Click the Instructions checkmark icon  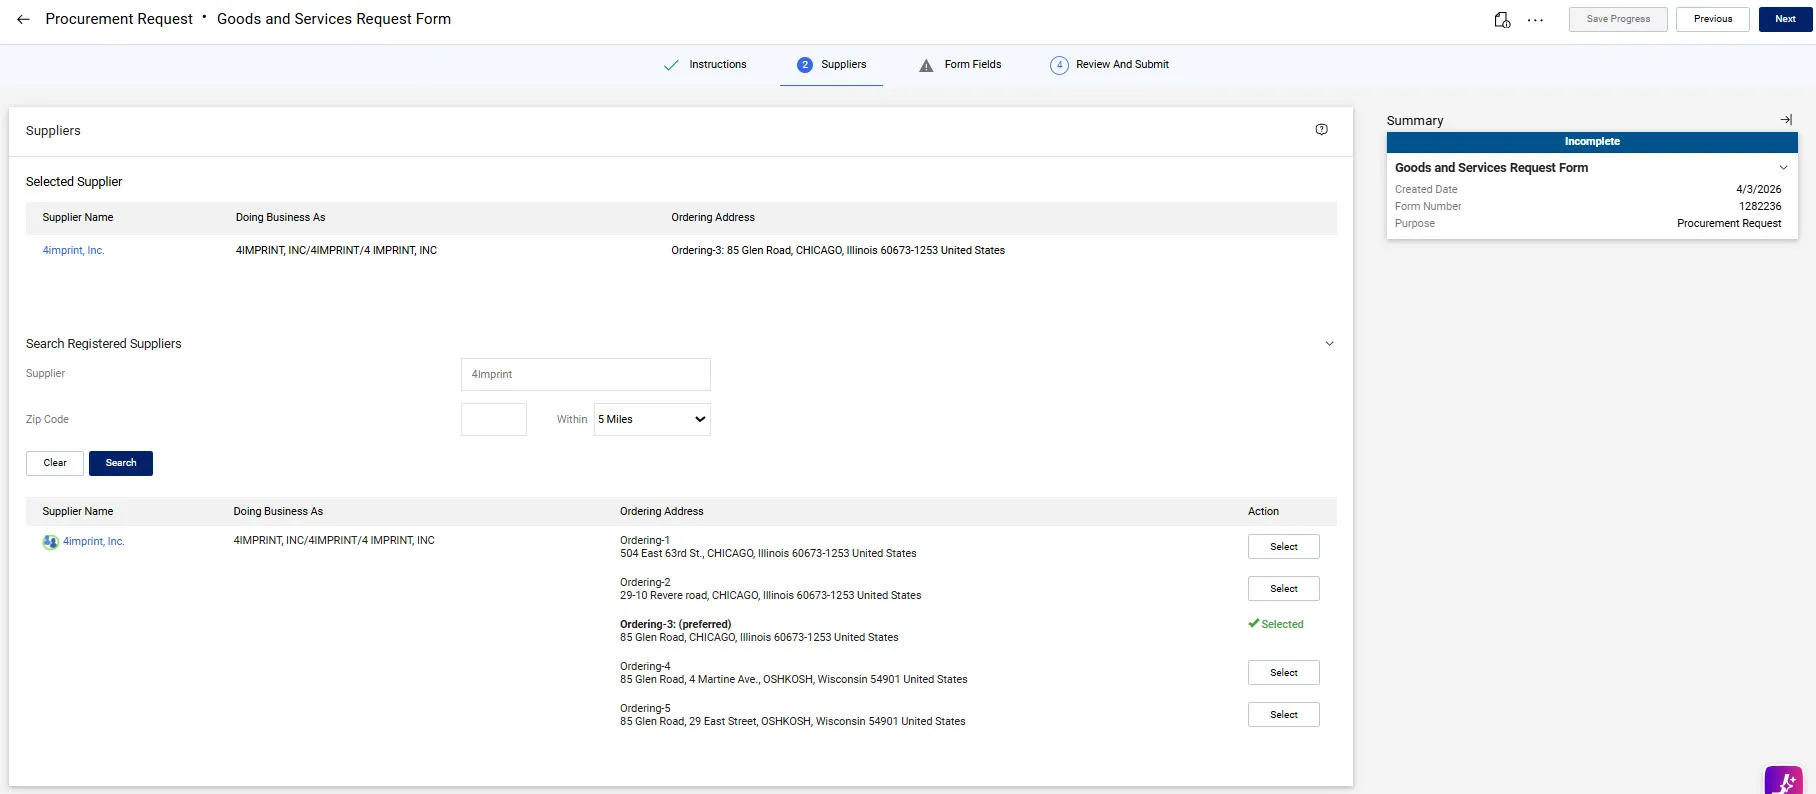pos(671,65)
